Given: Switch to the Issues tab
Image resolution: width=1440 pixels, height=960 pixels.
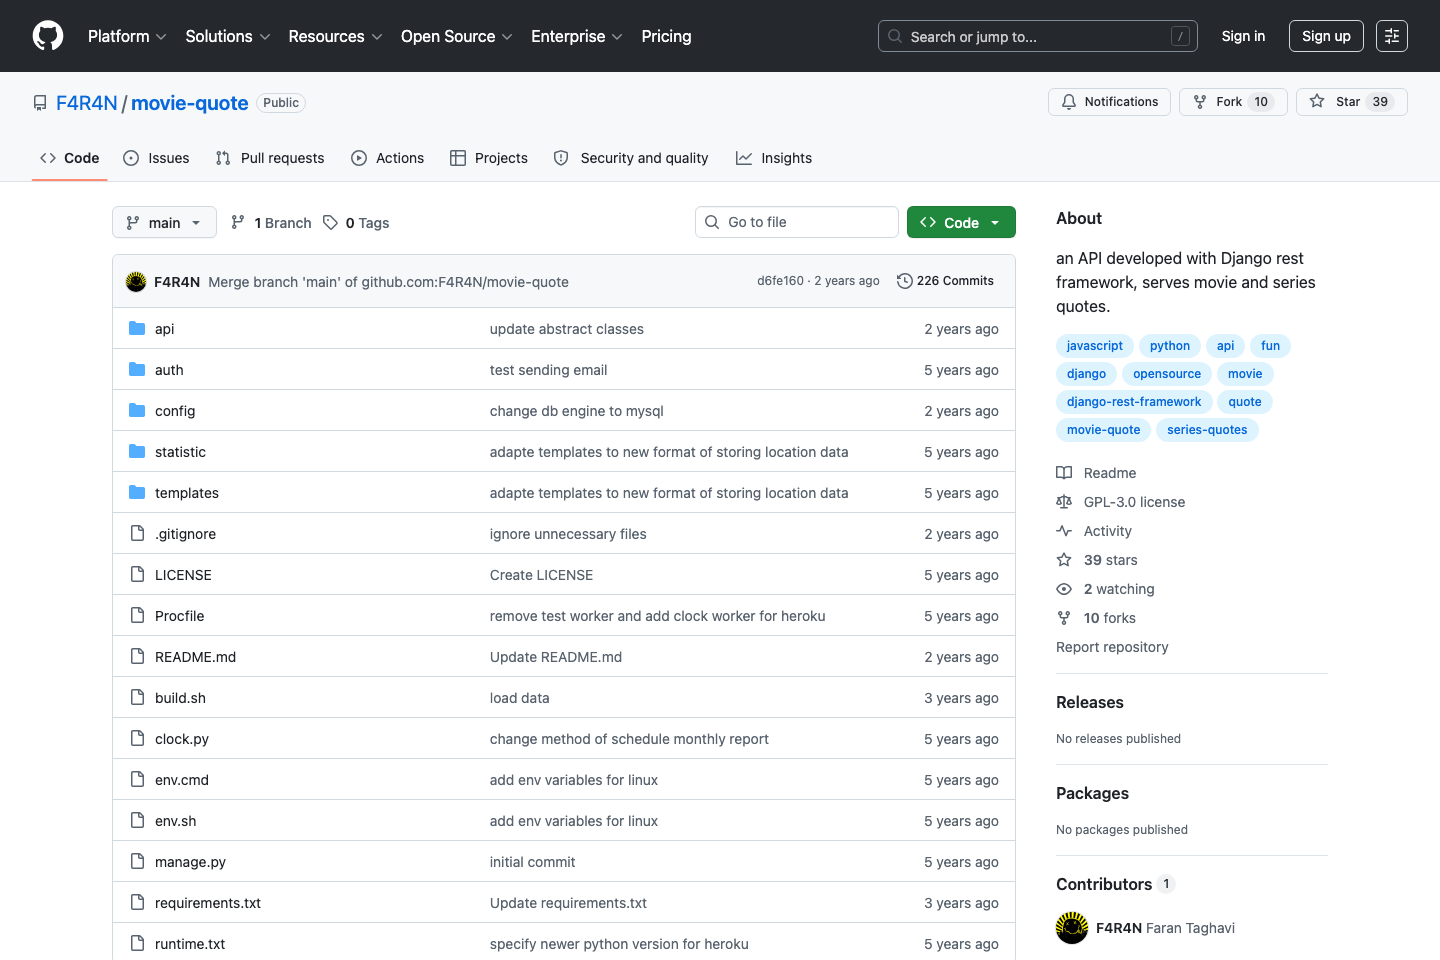Looking at the screenshot, I should (x=156, y=158).
